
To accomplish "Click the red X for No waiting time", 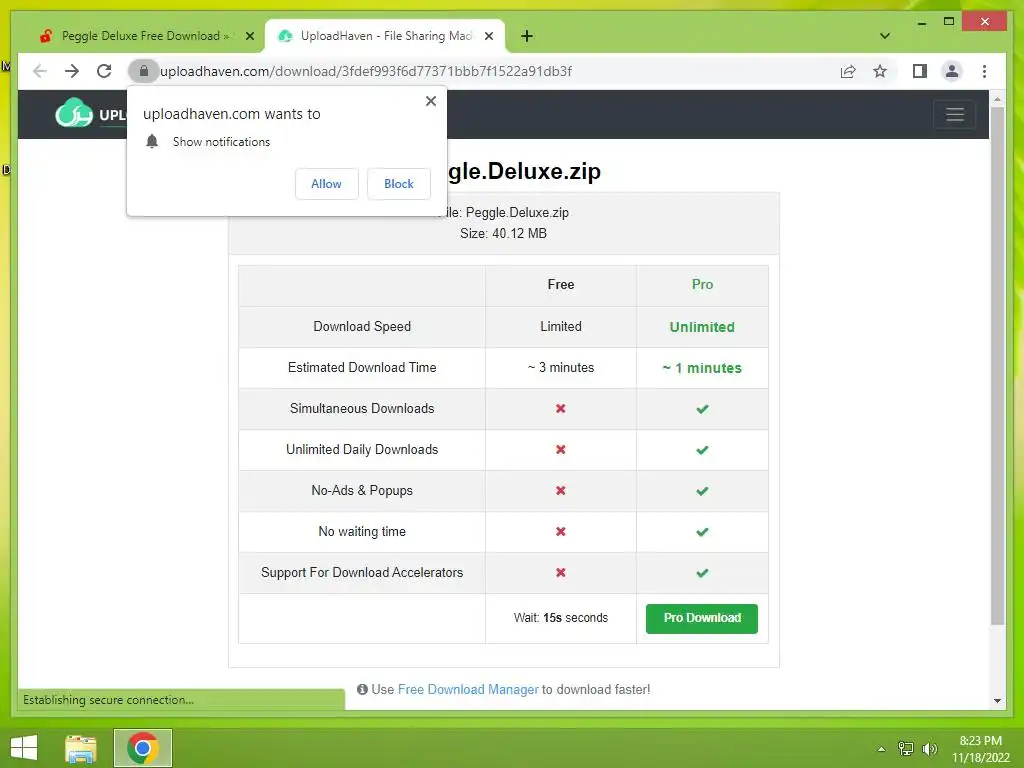I will coord(560,532).
